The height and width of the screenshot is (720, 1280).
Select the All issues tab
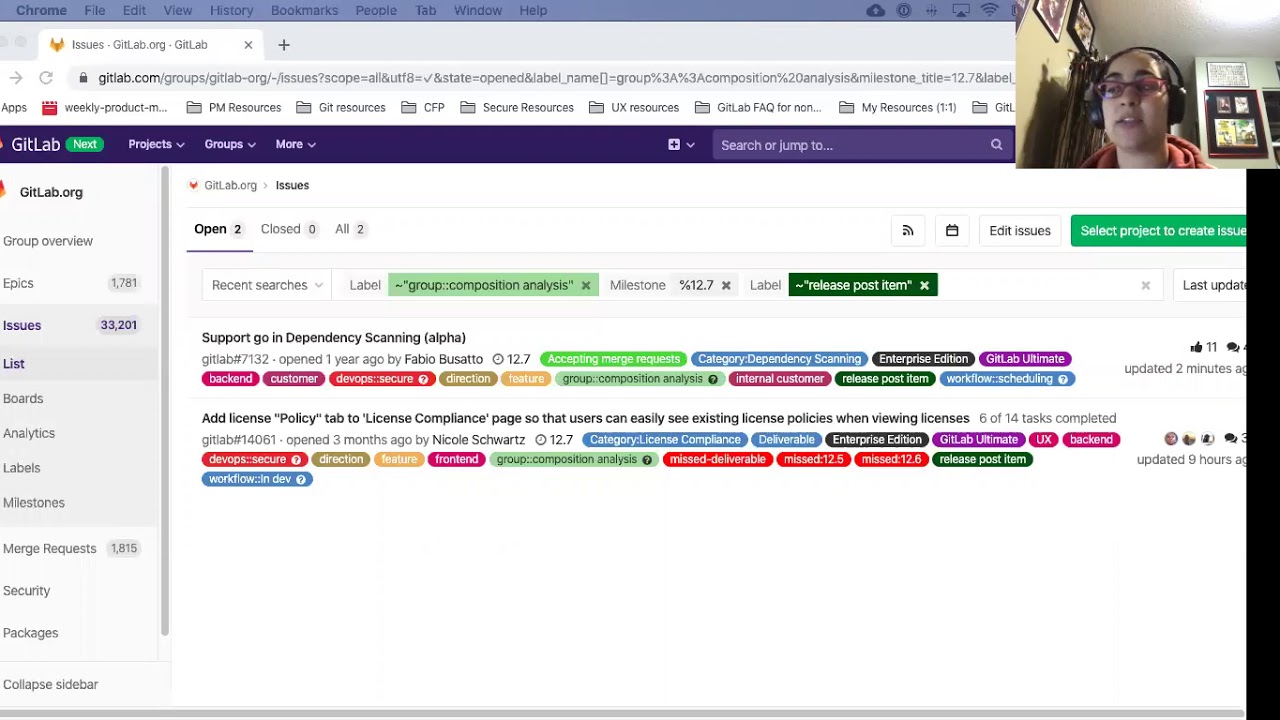pos(350,230)
